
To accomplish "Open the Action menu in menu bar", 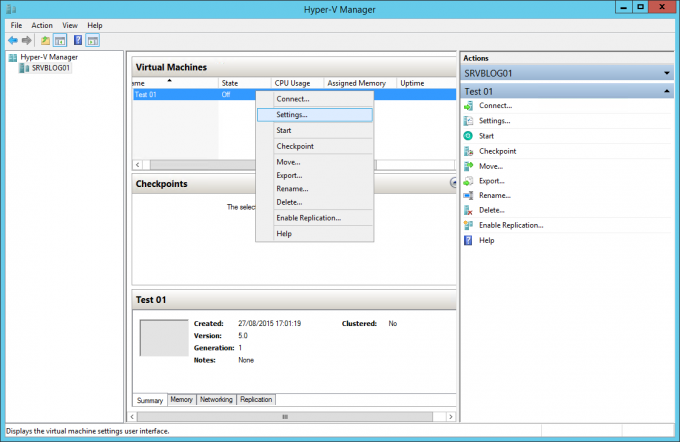I will pos(42,25).
